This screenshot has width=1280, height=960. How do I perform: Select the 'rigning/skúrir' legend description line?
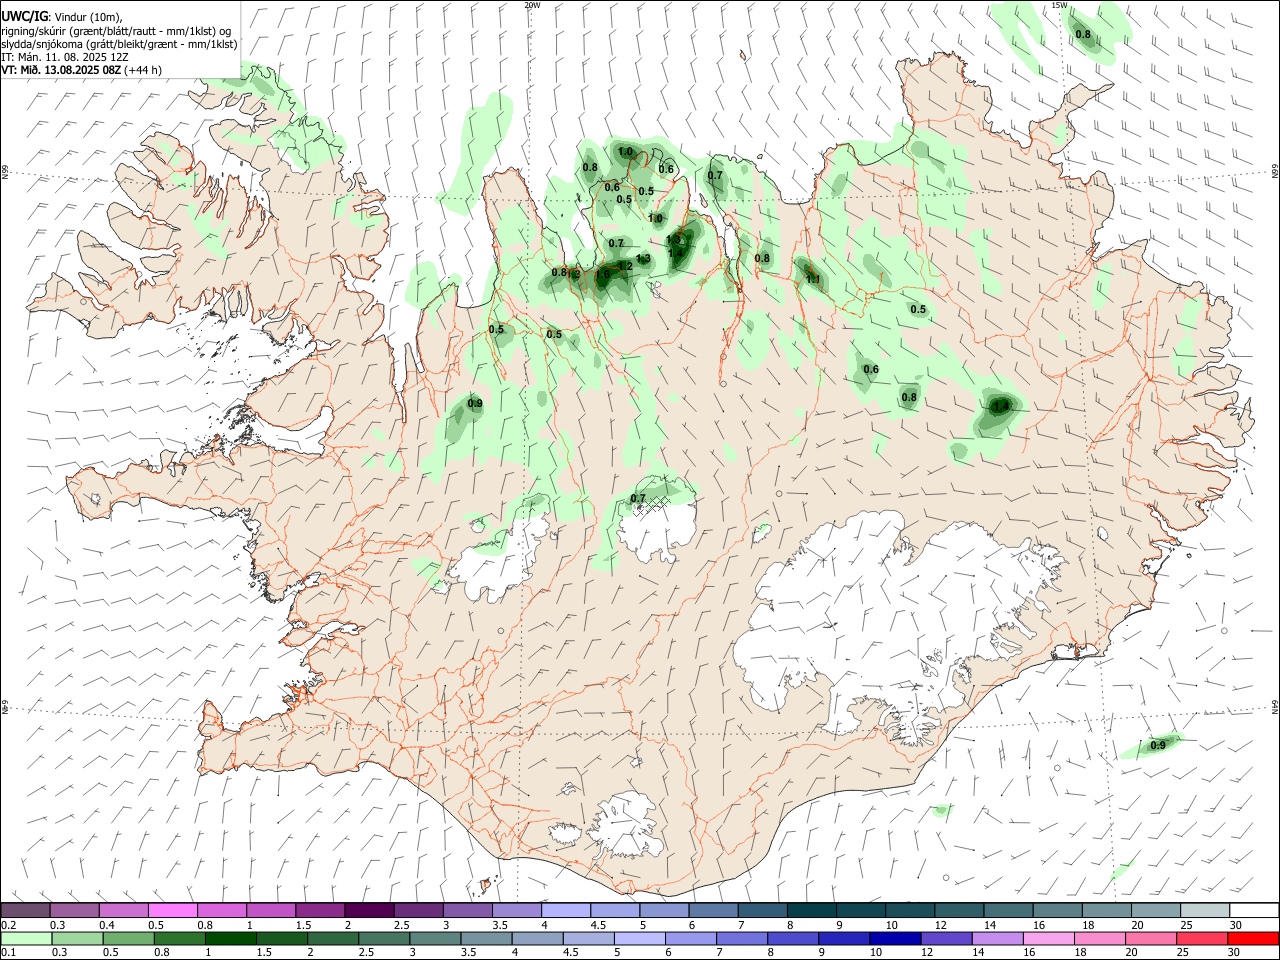pyautogui.click(x=117, y=31)
